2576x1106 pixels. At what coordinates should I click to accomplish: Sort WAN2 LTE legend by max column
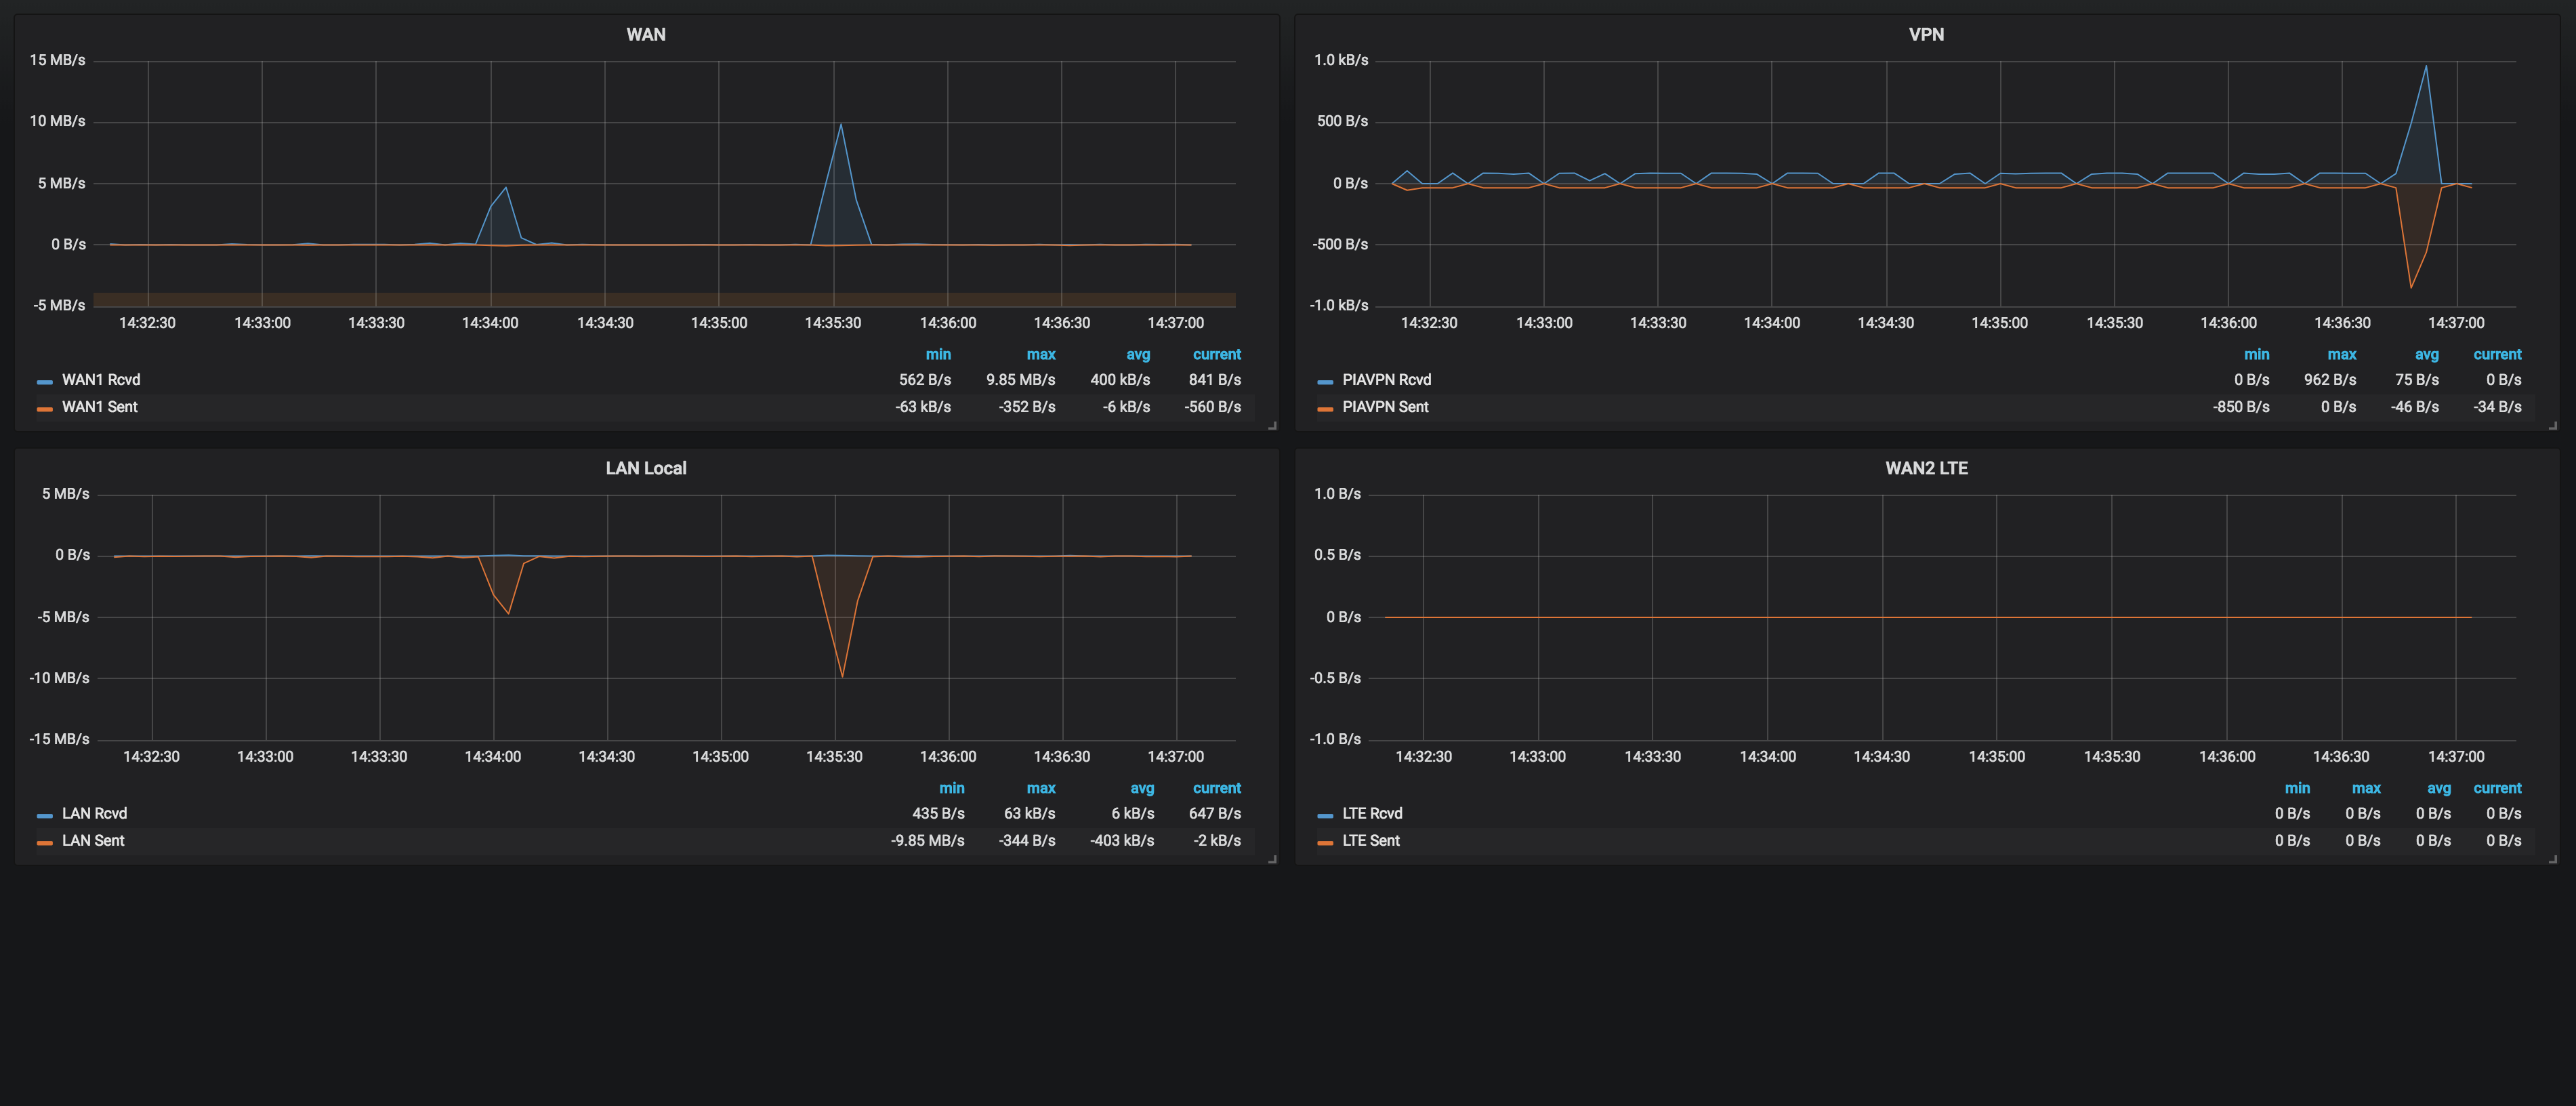(2366, 789)
